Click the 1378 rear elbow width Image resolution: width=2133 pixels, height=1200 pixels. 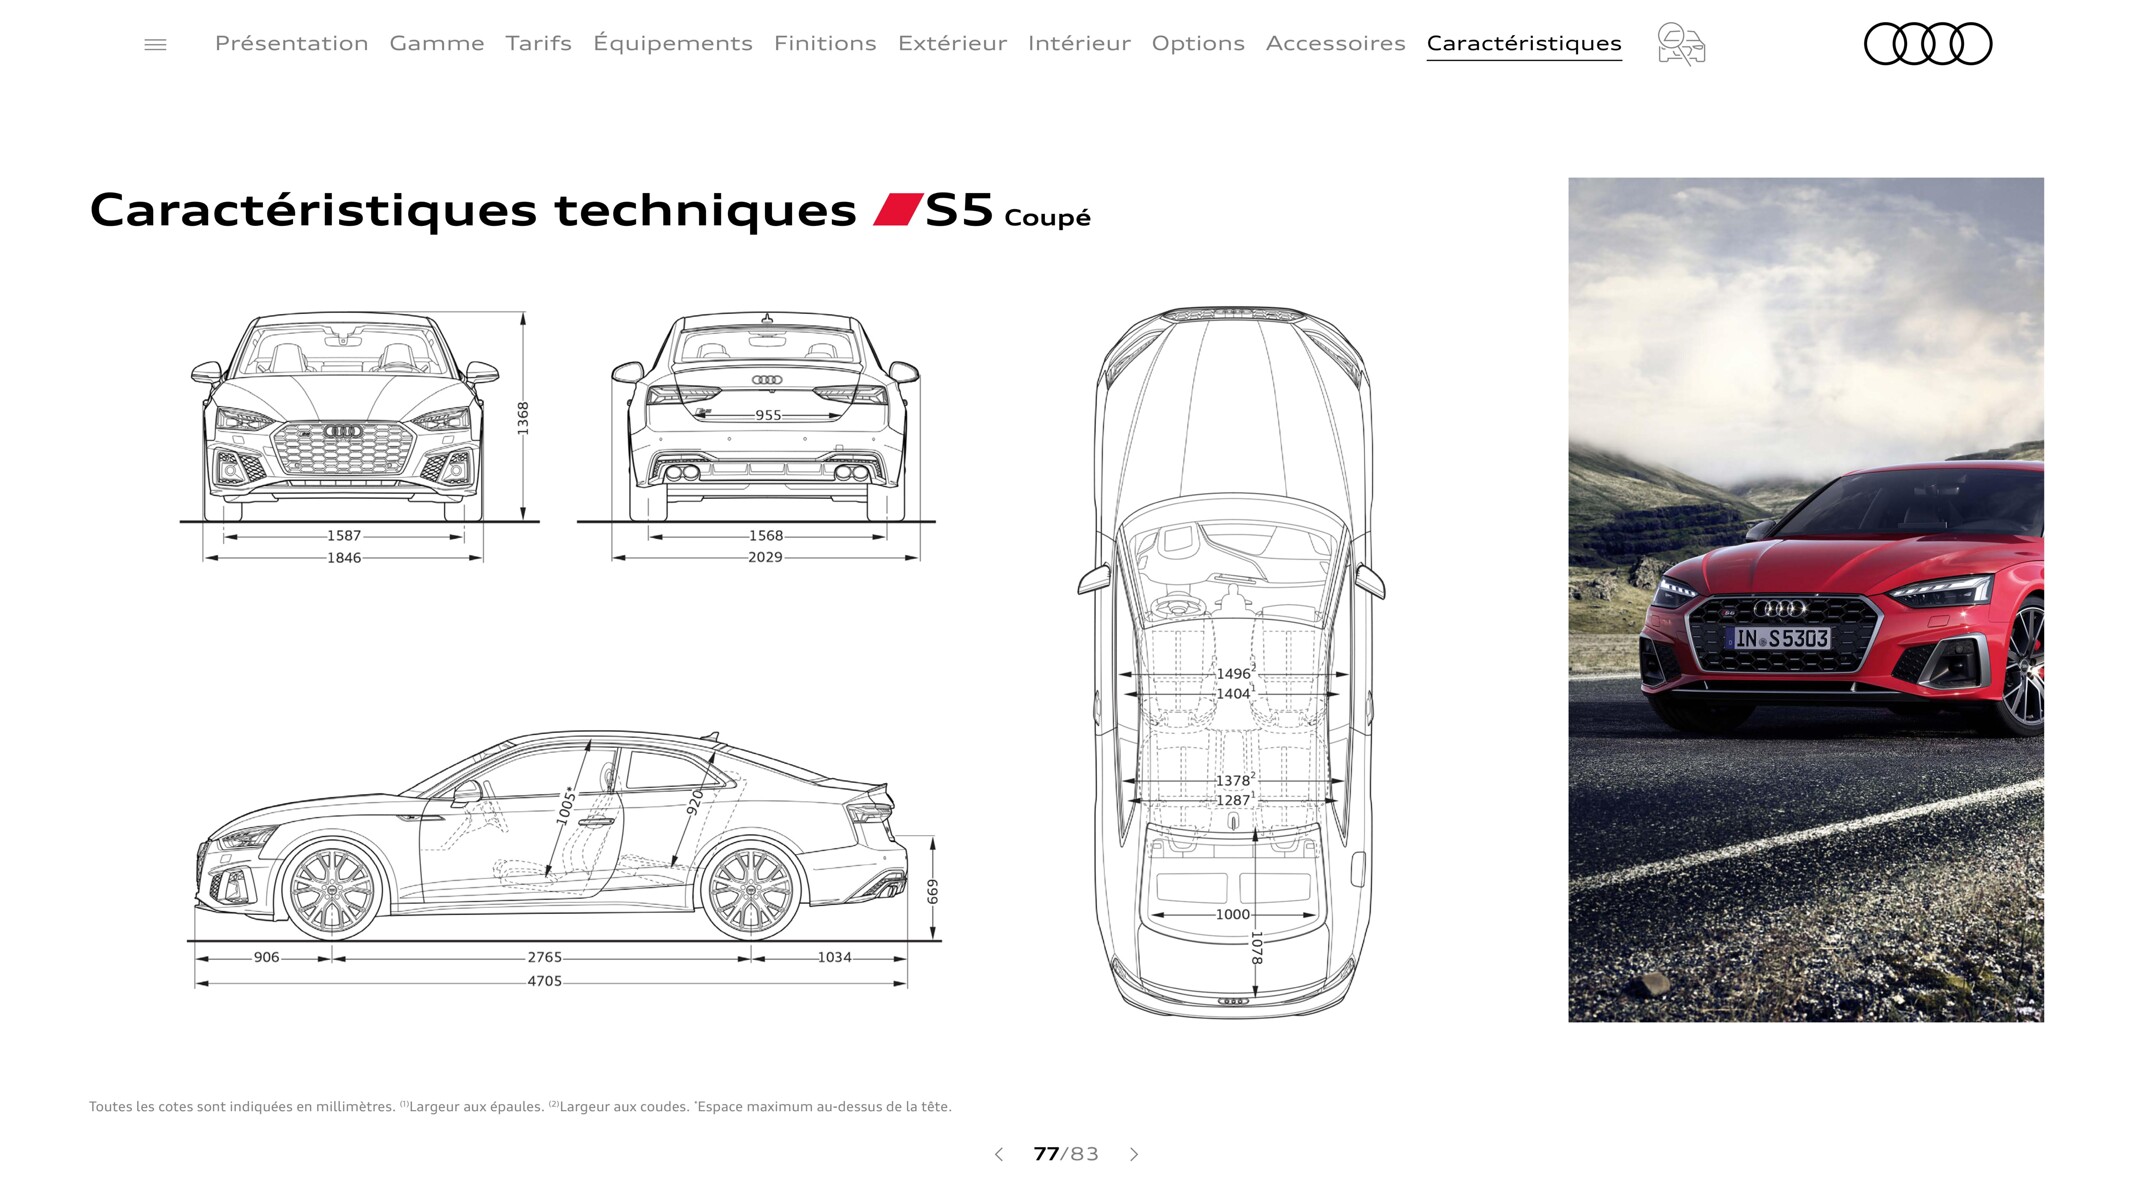click(x=1234, y=780)
